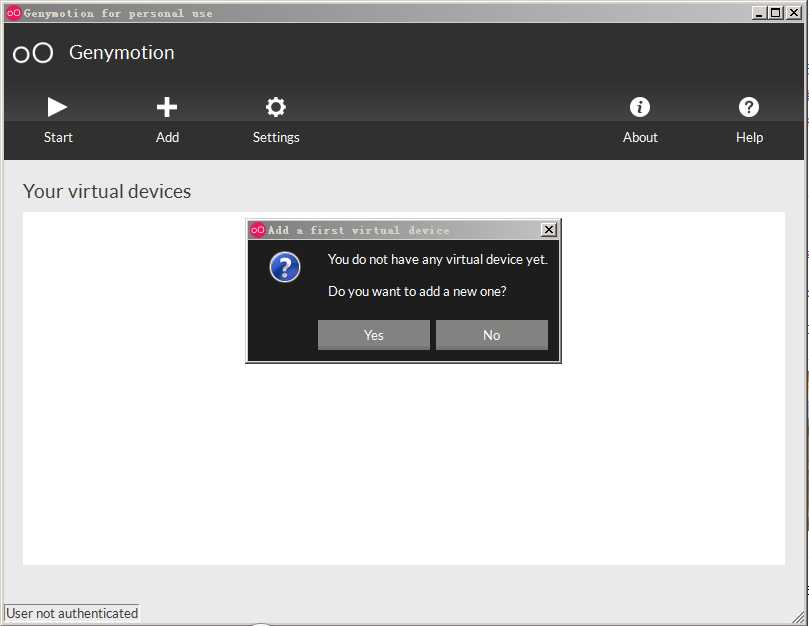Click the Genymotion logo in the header
Screen dimensions: 809x626
33,53
